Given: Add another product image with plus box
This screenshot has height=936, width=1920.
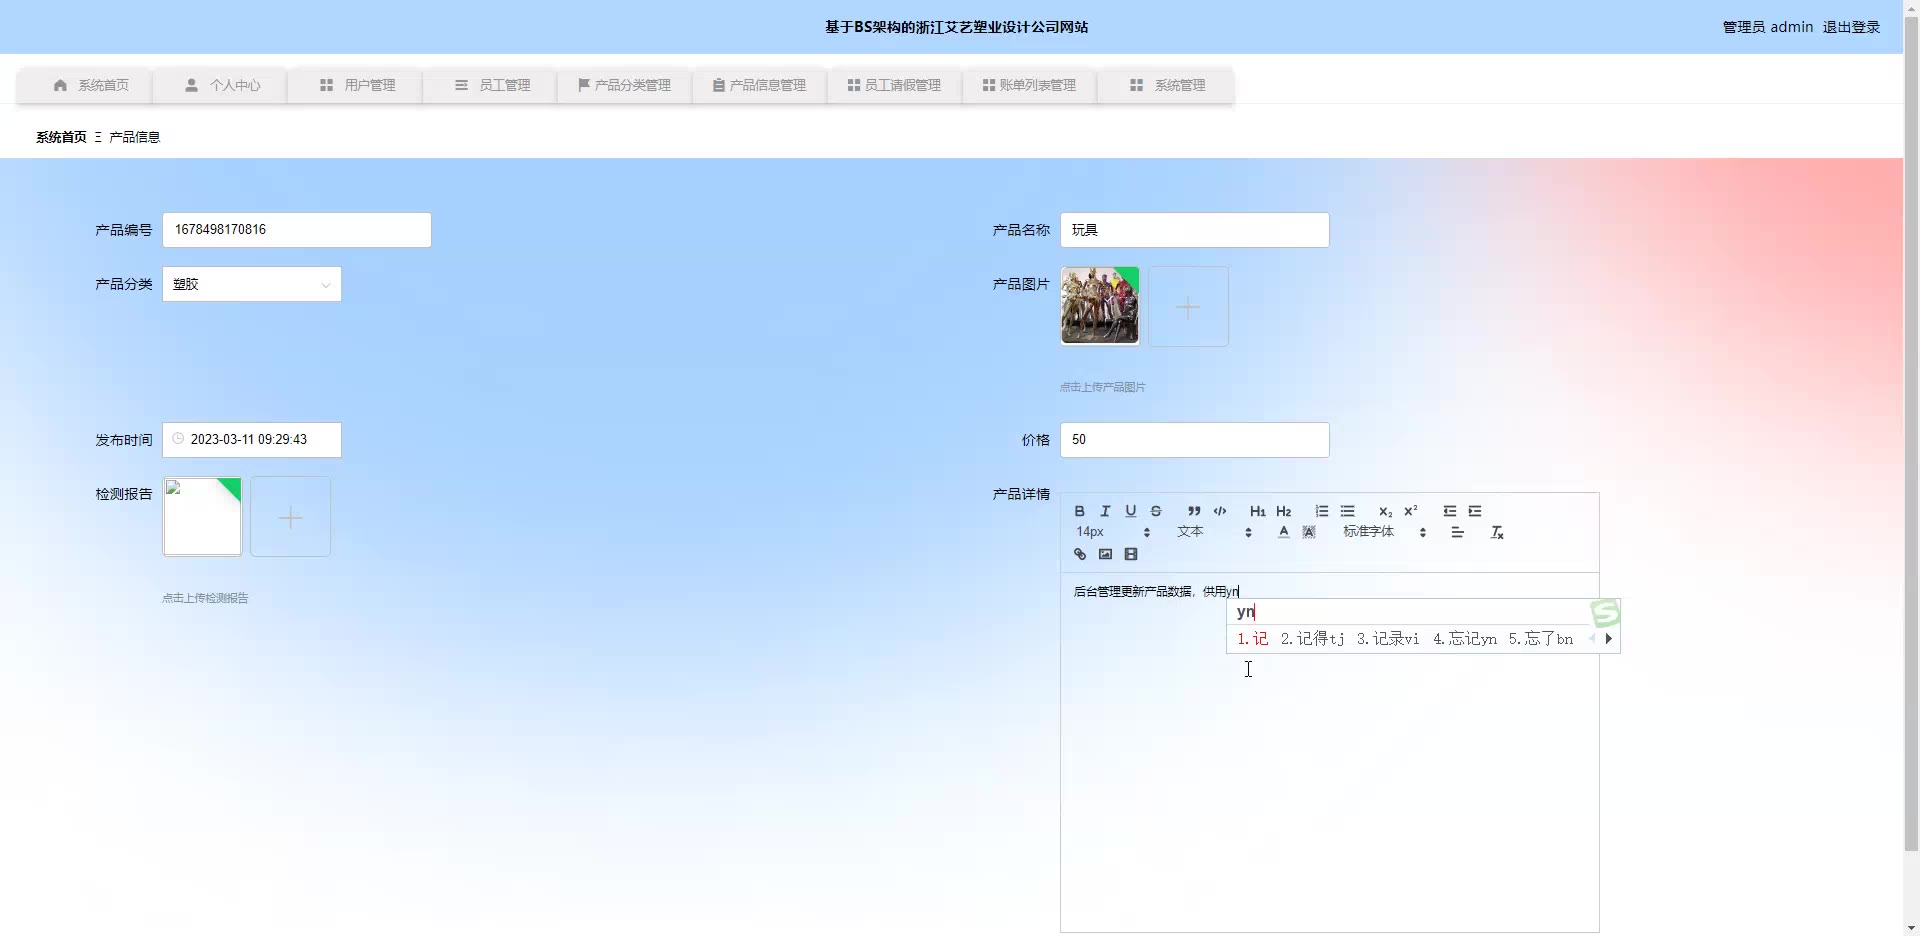Looking at the screenshot, I should [x=1188, y=307].
